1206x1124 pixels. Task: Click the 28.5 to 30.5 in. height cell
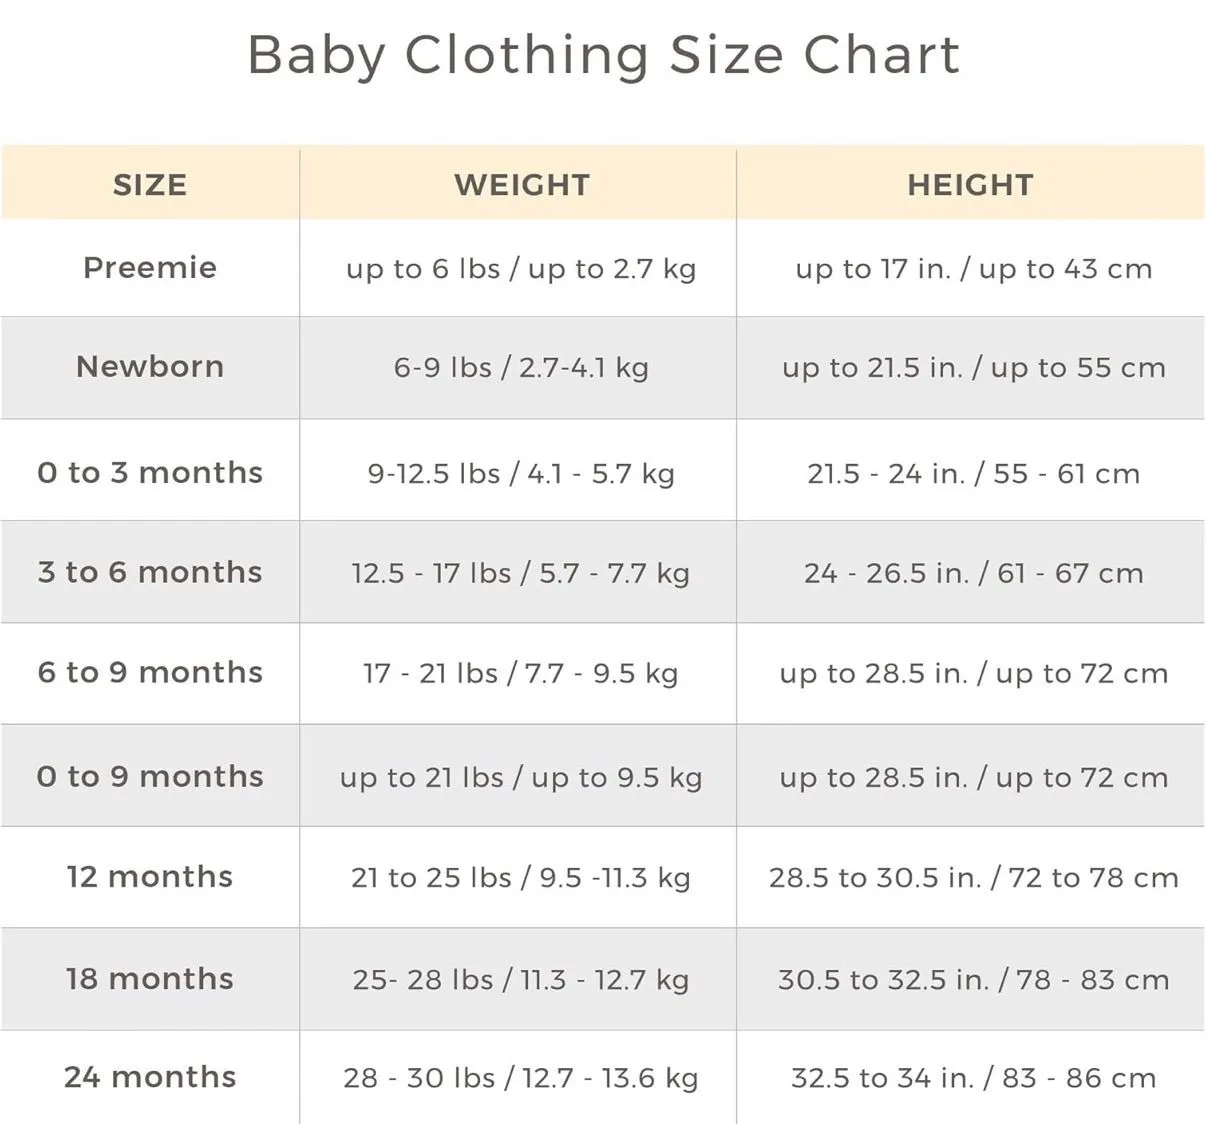[x=973, y=878]
